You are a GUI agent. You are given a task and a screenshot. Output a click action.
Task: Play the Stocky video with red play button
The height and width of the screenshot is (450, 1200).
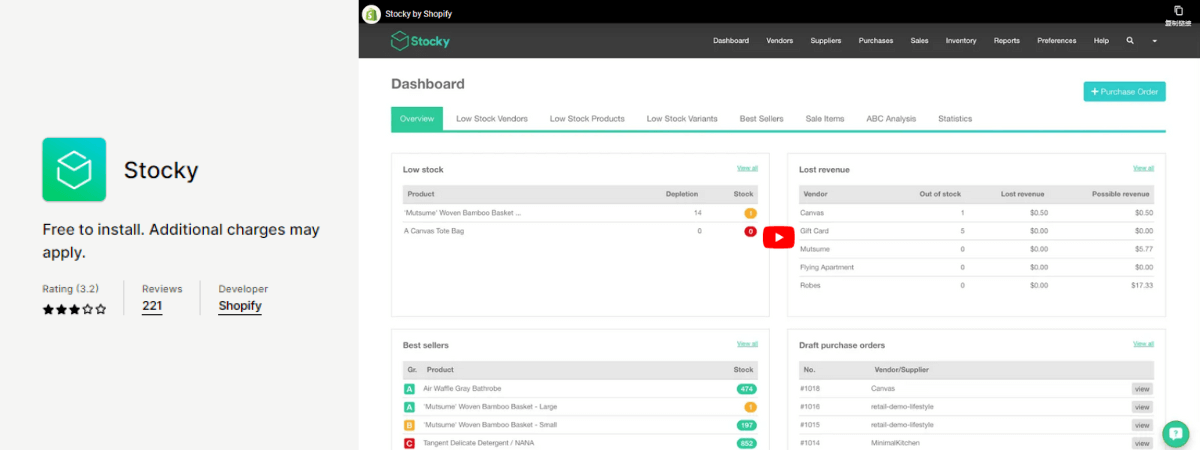pos(779,237)
